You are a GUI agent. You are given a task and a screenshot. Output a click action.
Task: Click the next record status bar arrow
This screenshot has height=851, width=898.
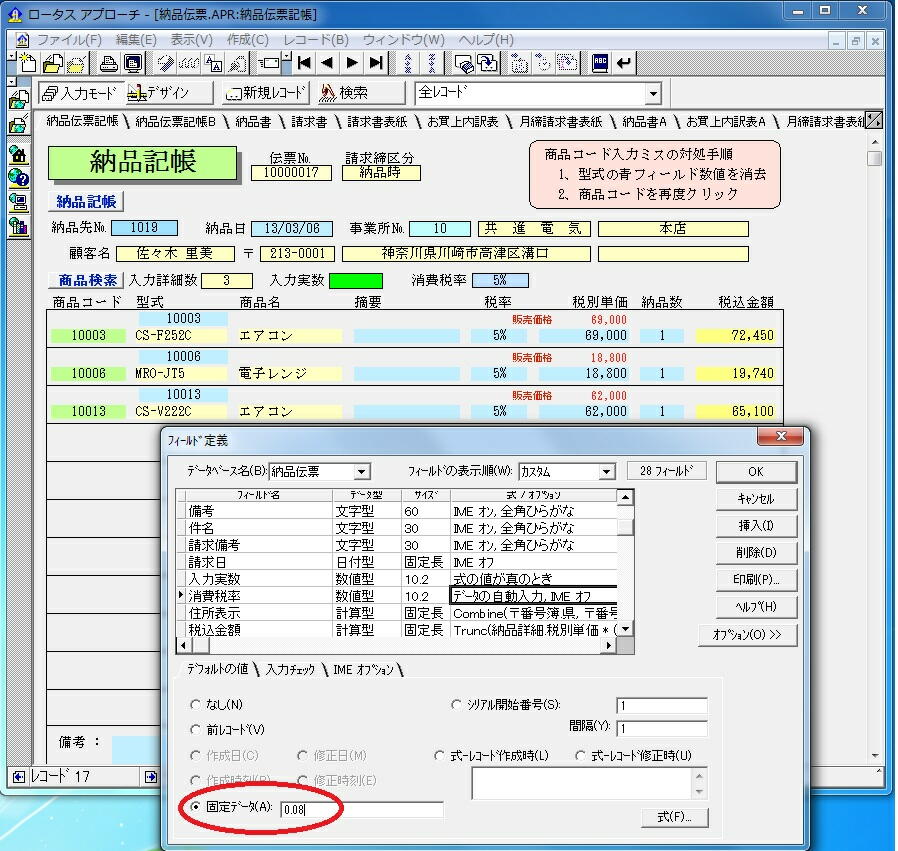150,777
